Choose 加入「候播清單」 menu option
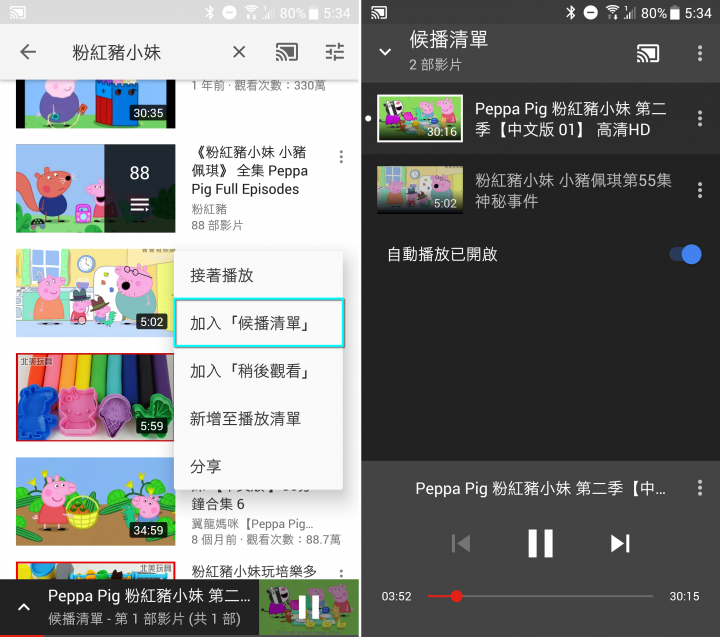Viewport: 720px width, 637px height. pos(259,323)
